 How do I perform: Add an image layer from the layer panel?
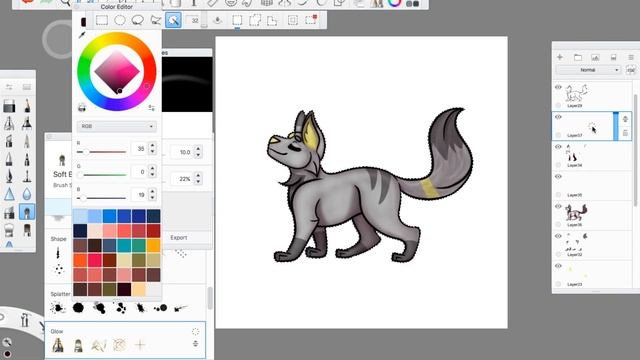point(596,57)
